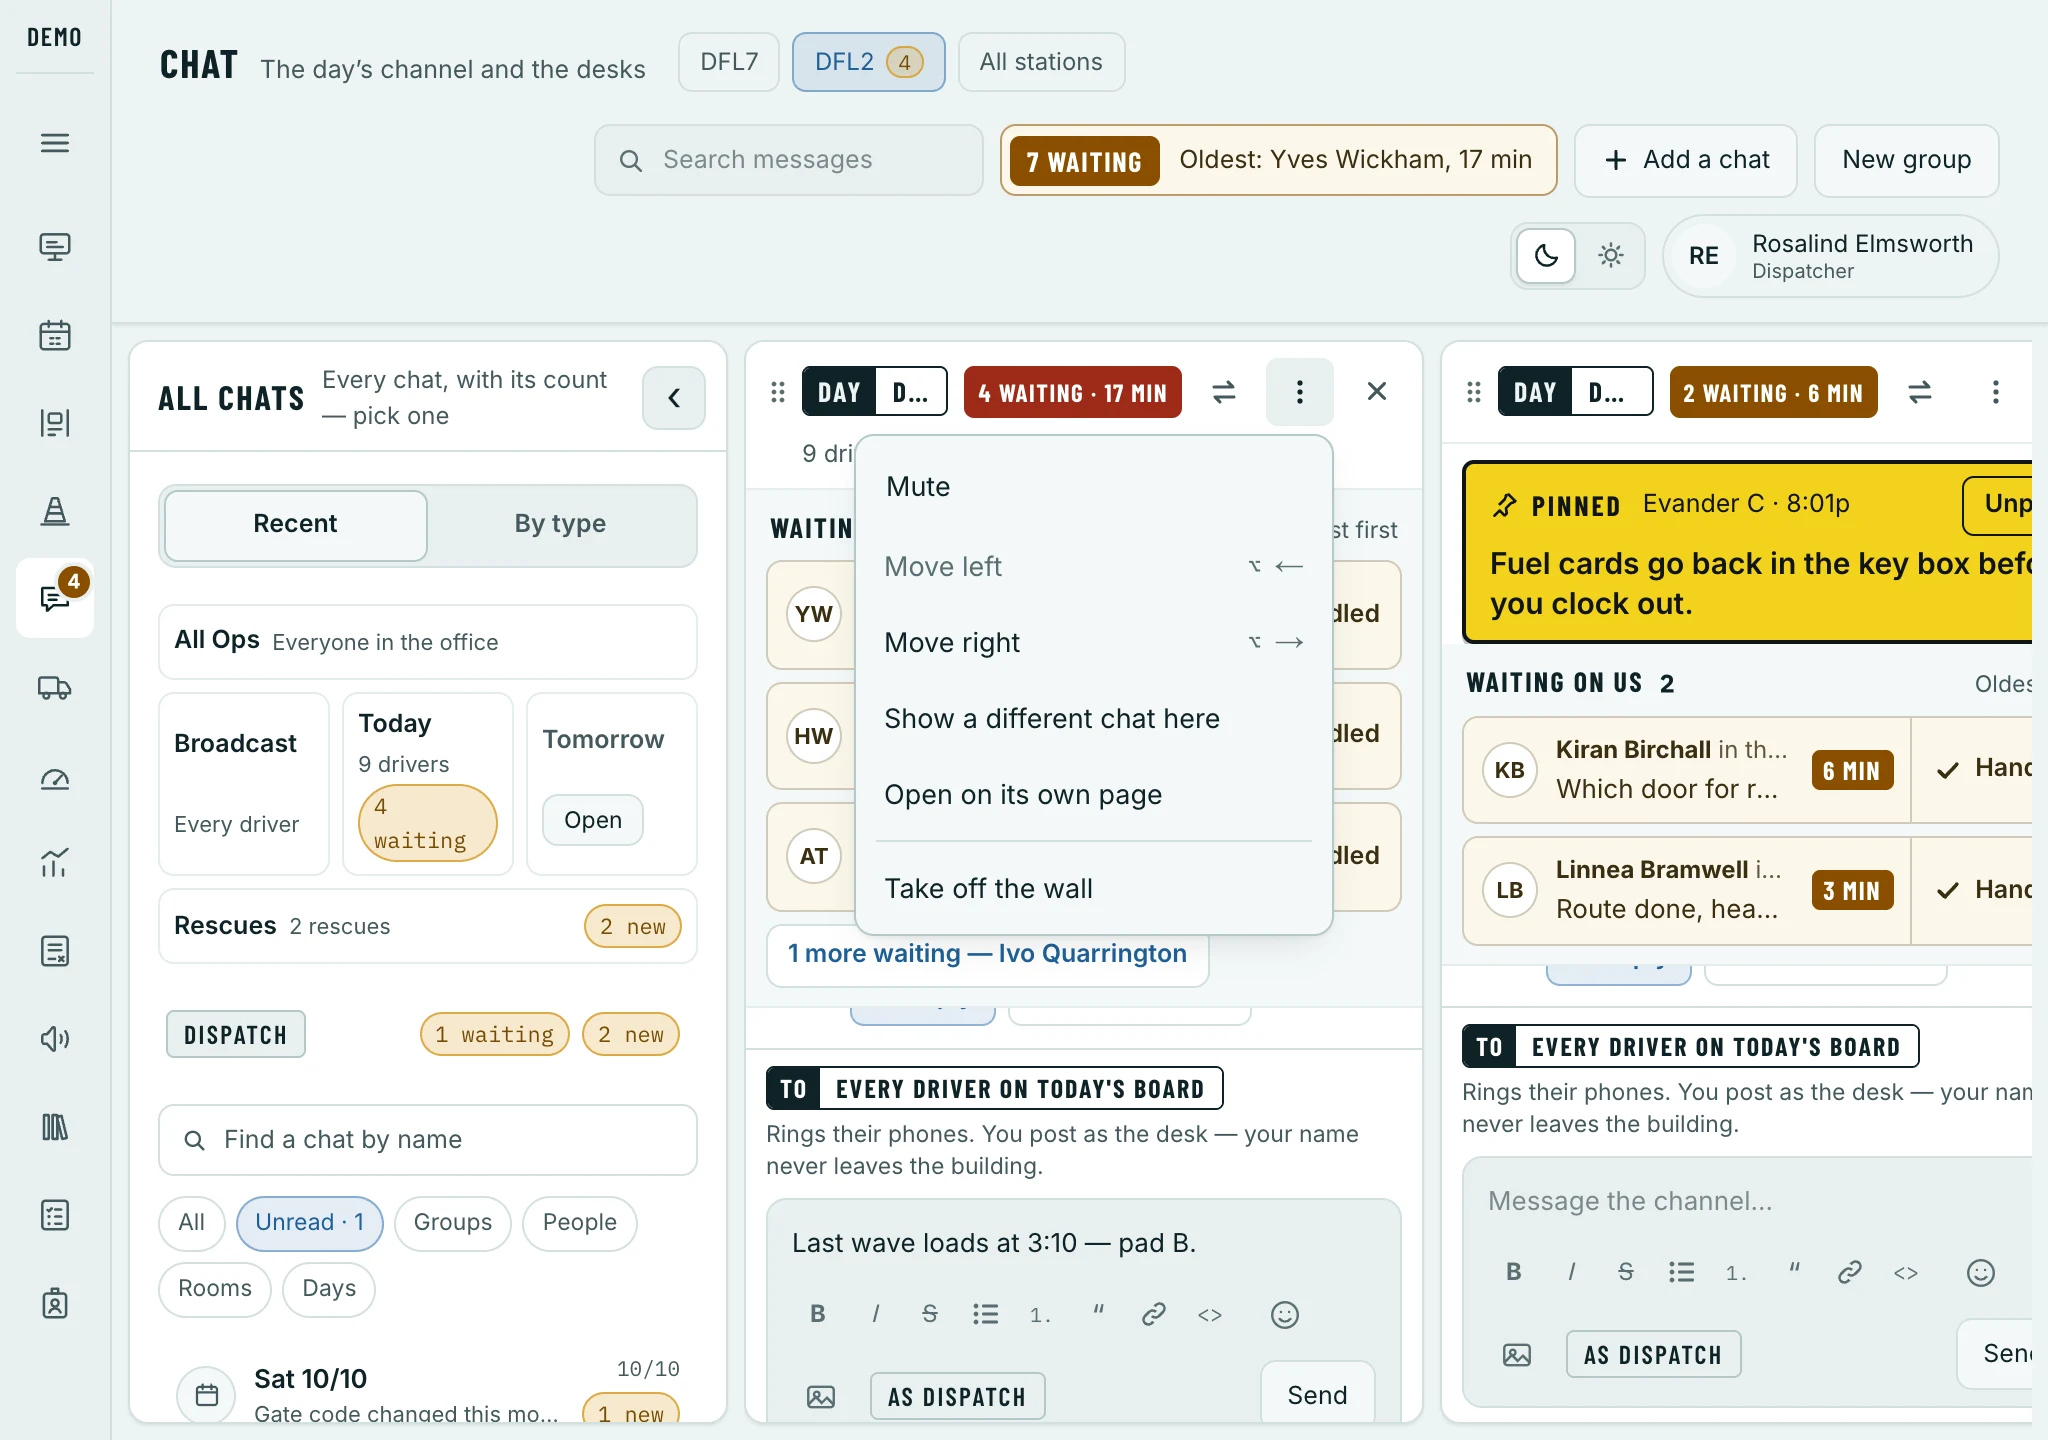Open the speaker icon in the sidebar
The image size is (2048, 1440).
[55, 1039]
